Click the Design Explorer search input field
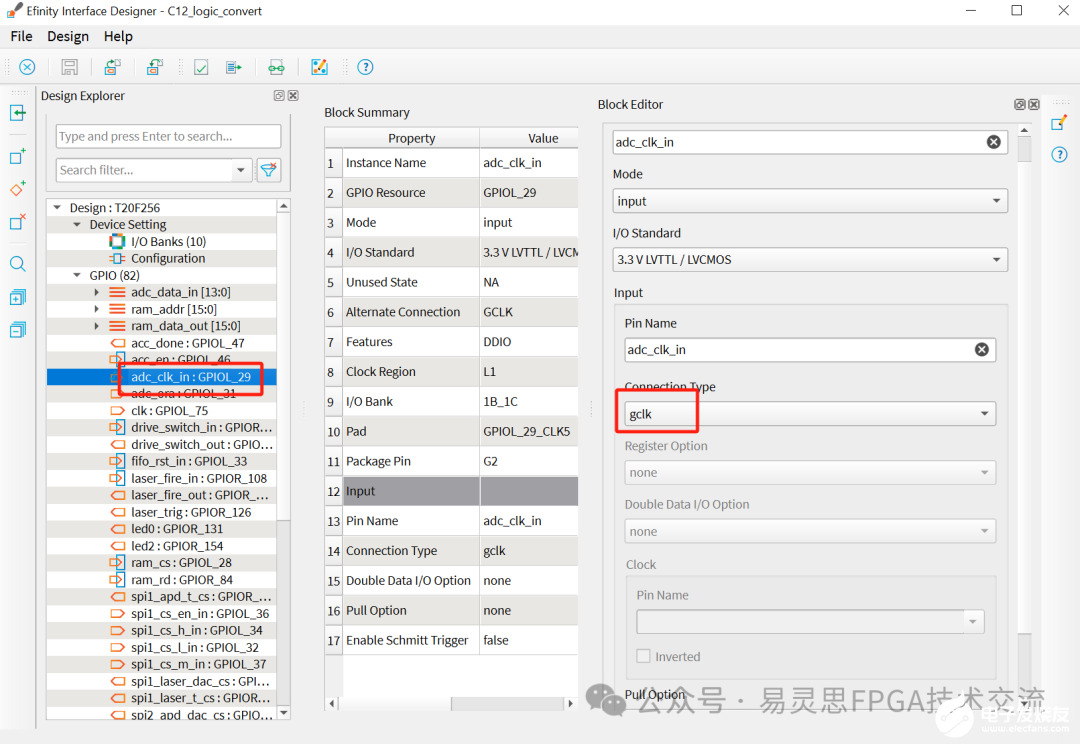Viewport: 1080px width, 744px height. (168, 136)
